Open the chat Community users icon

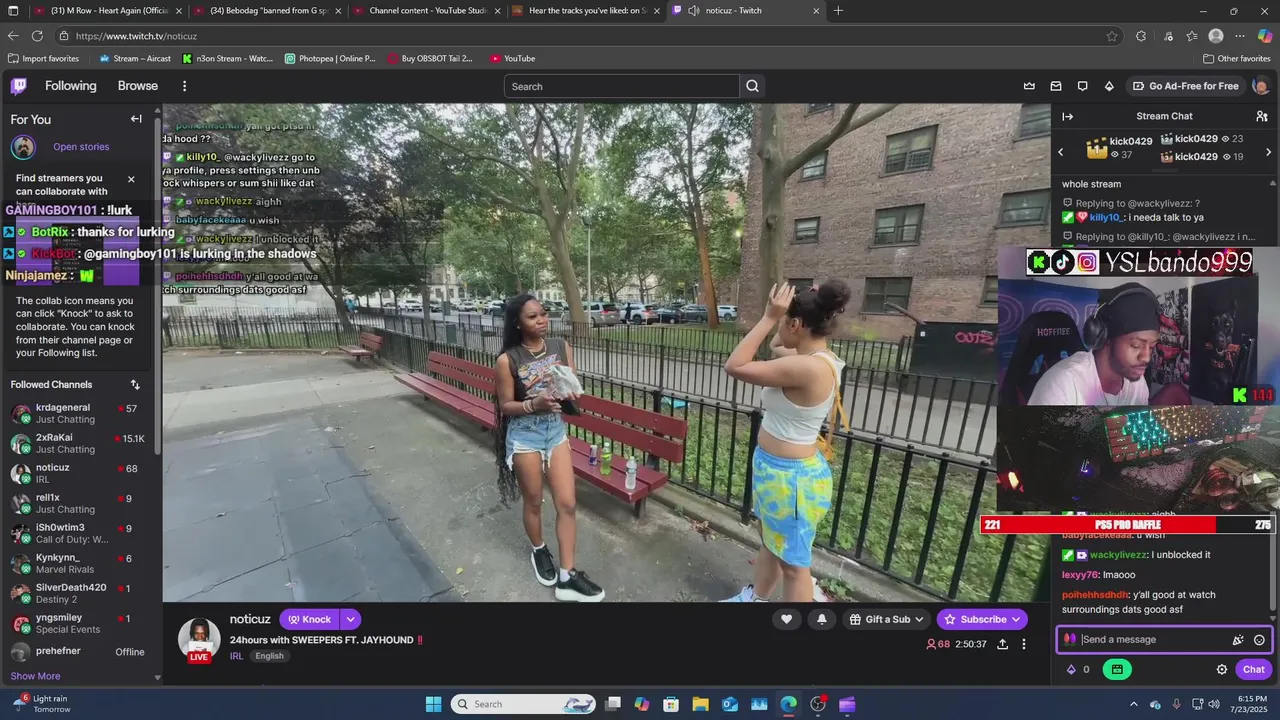(1262, 116)
